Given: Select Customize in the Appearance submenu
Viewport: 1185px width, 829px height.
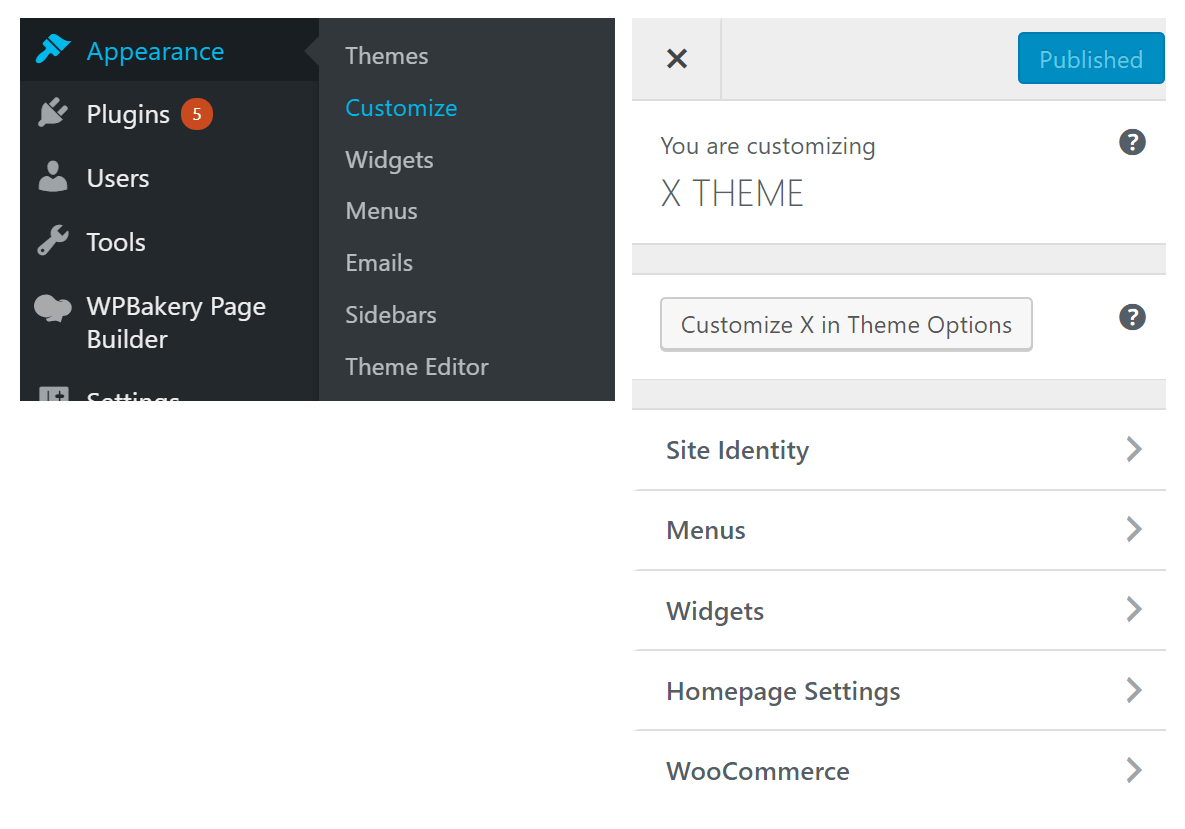Looking at the screenshot, I should [x=401, y=108].
